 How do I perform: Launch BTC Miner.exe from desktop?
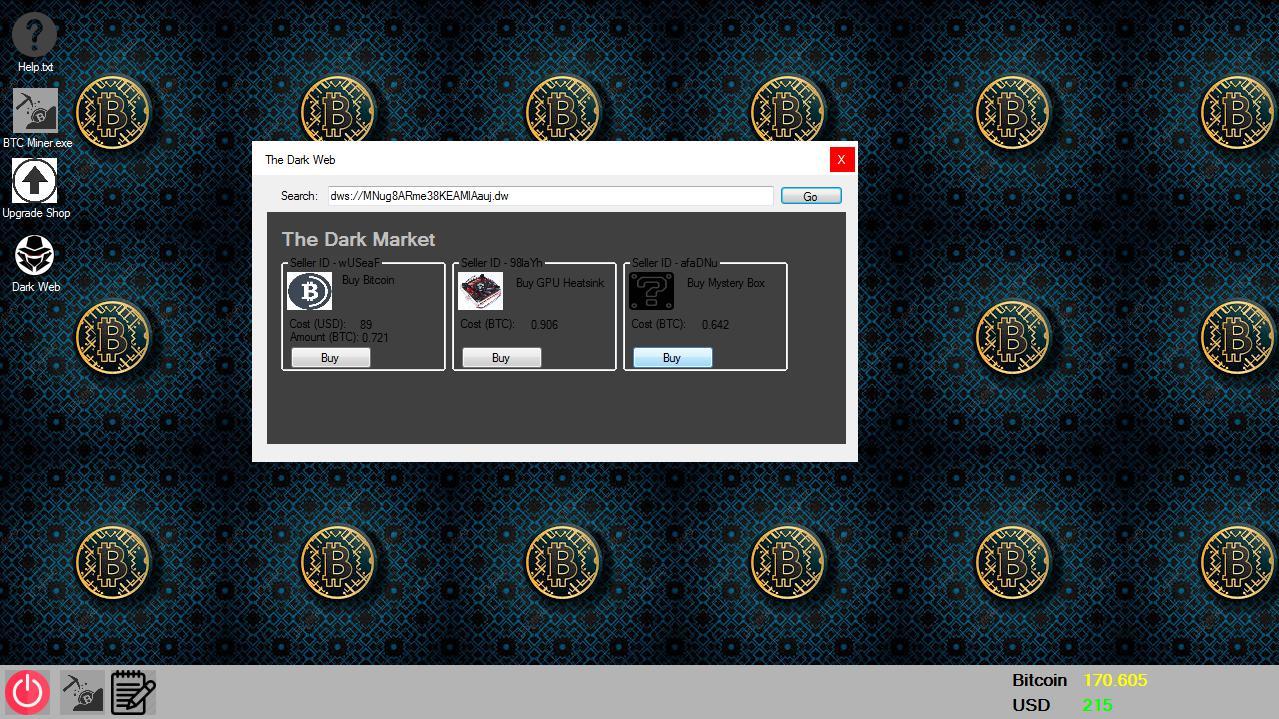coord(36,110)
